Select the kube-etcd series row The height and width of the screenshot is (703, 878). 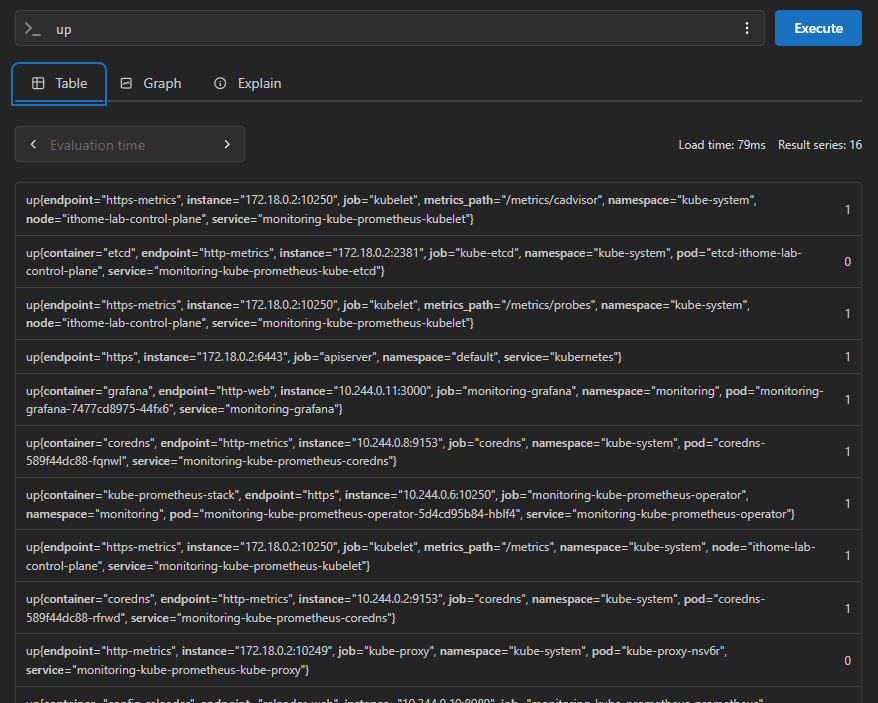(438, 262)
